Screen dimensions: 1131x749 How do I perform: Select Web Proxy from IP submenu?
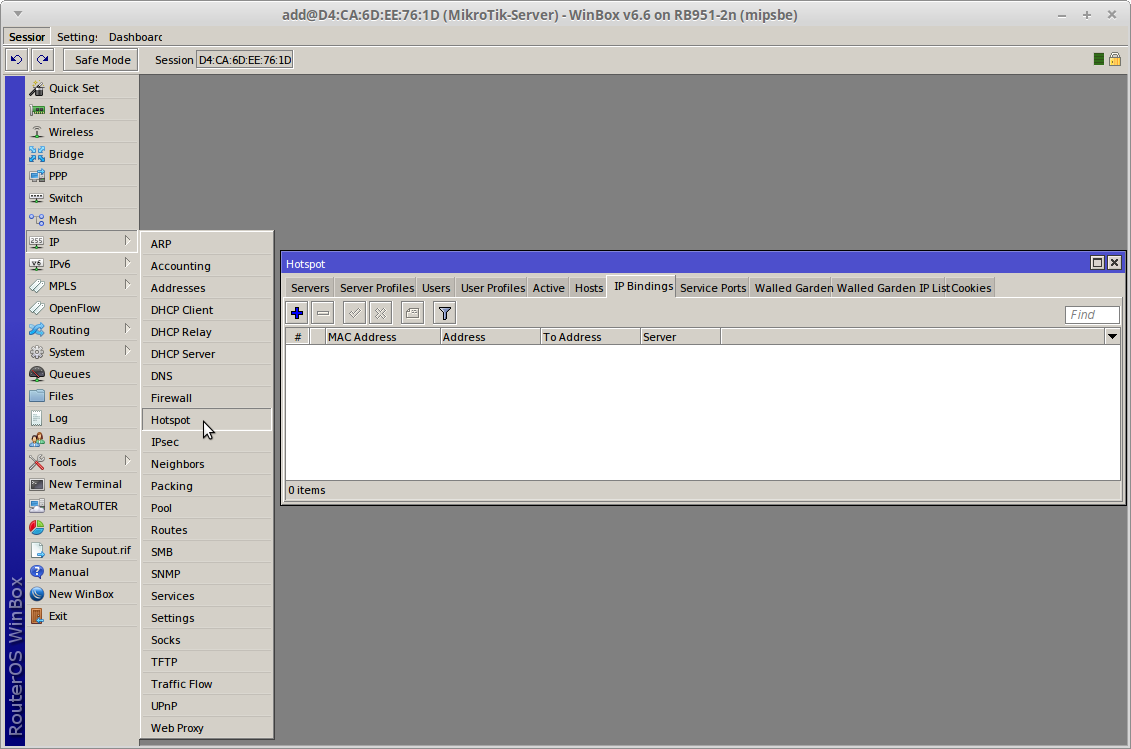pyautogui.click(x=207, y=728)
